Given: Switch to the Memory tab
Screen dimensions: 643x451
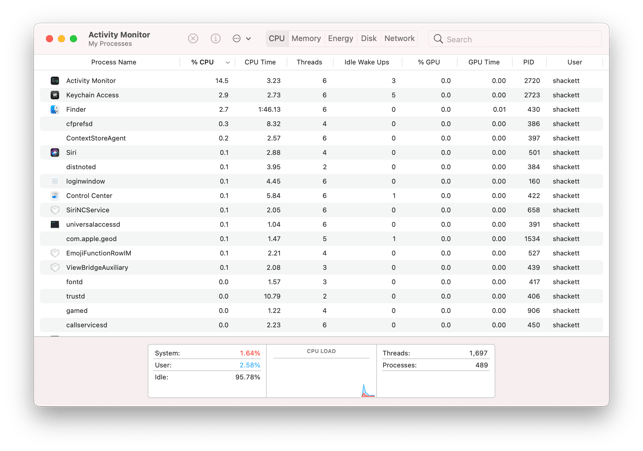Looking at the screenshot, I should click(306, 39).
